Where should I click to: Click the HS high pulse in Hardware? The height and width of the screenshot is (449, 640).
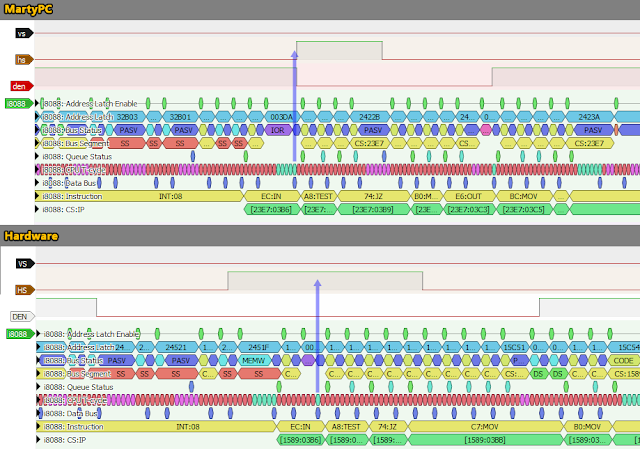click(x=325, y=280)
